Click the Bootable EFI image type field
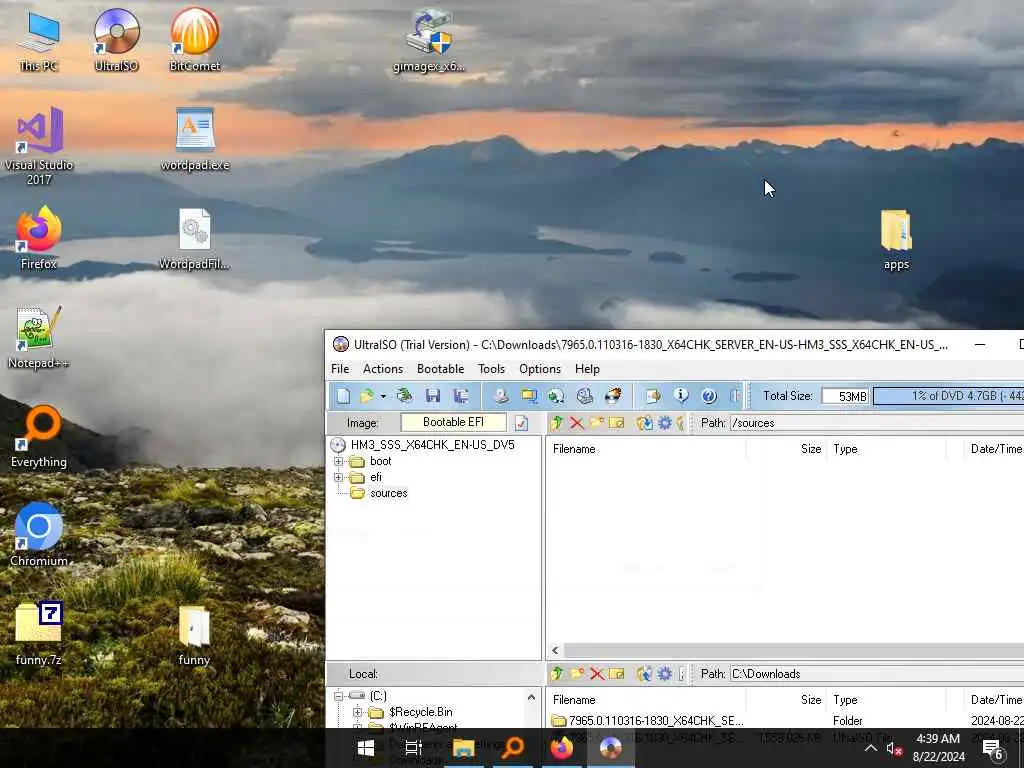 pyautogui.click(x=453, y=423)
